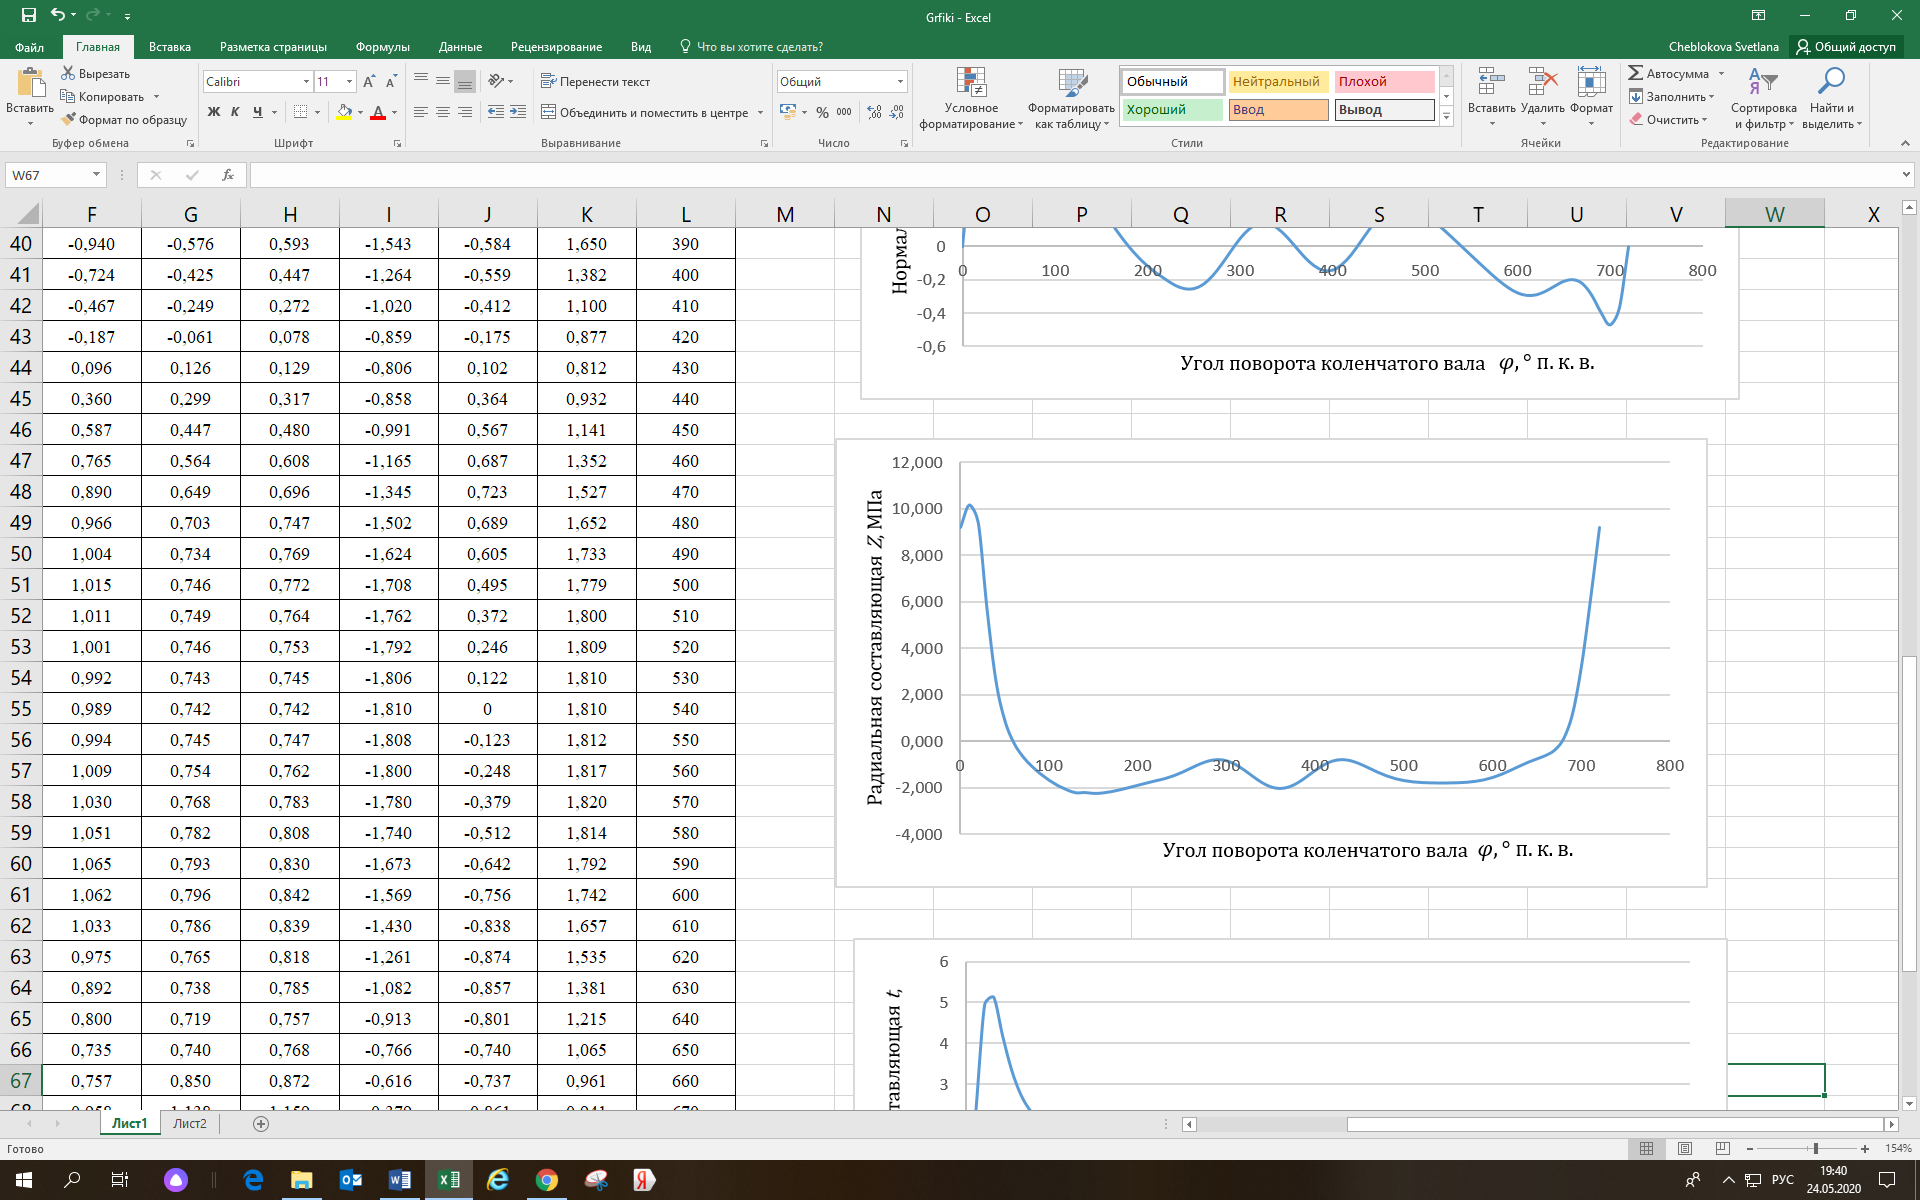Viewport: 1920px width, 1200px height.
Task: Switch to Normal view in status bar
Action: 1646,1148
